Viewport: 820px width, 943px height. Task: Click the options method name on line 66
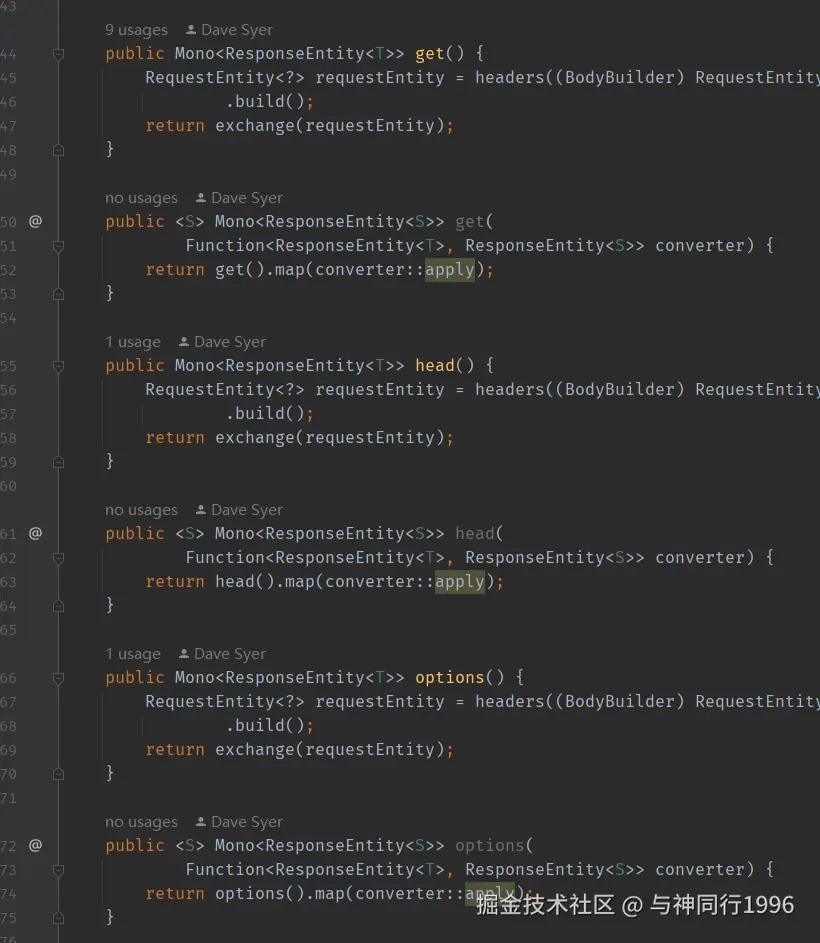point(450,678)
